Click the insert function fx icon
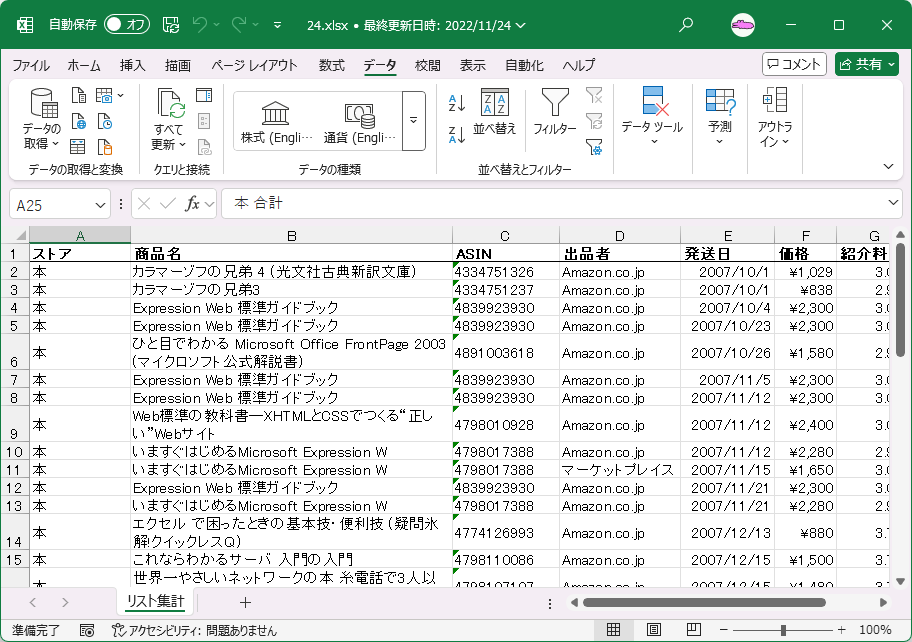This screenshot has width=912, height=642. click(x=192, y=204)
